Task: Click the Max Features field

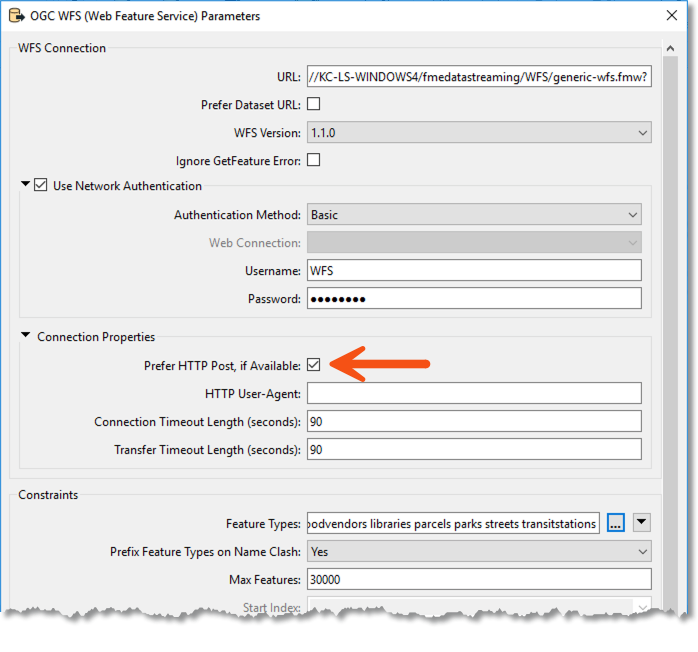Action: pos(478,579)
